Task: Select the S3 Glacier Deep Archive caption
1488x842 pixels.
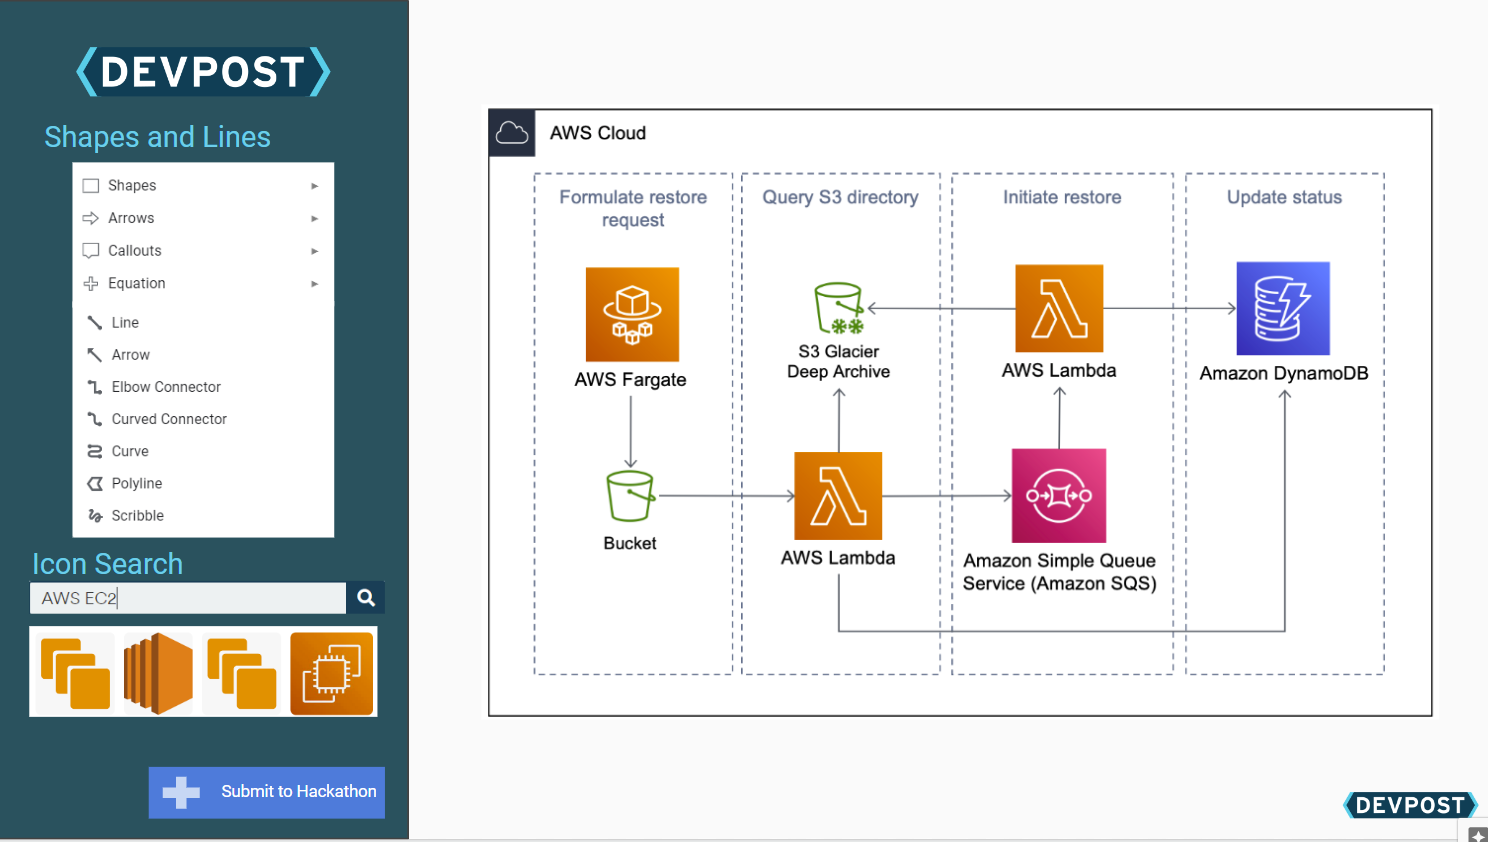Action: (x=838, y=362)
